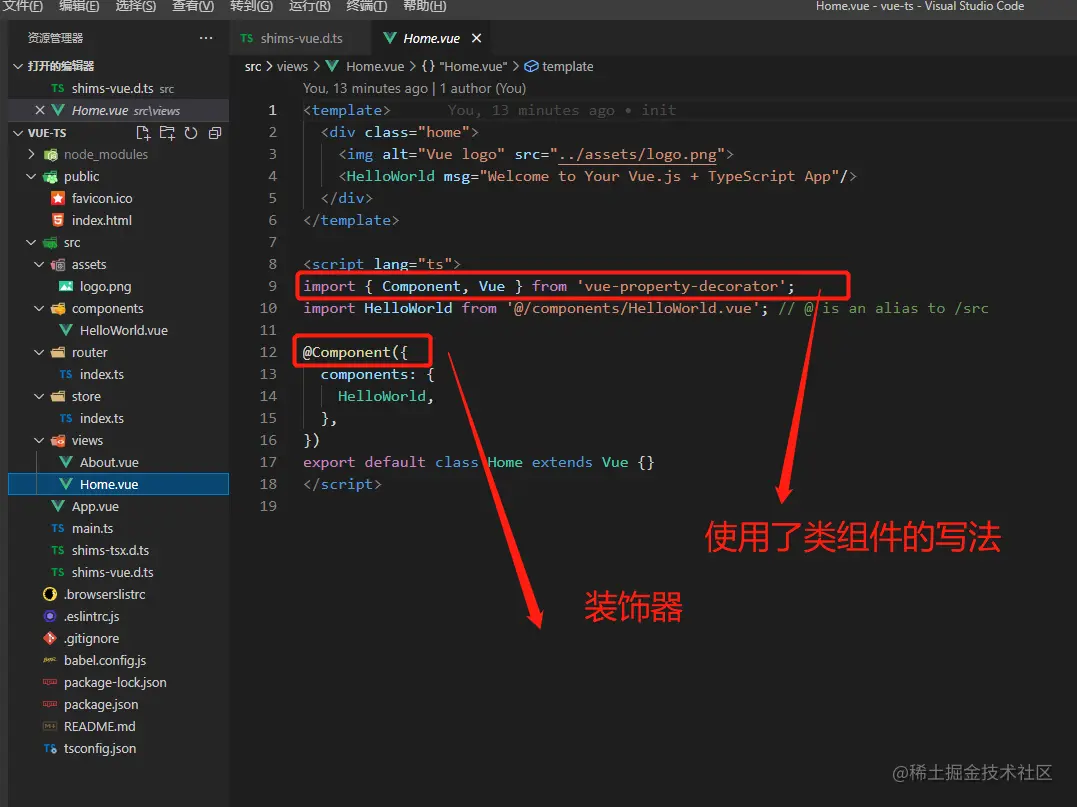Open babel.config.js file
This screenshot has height=807, width=1077.
[x=118, y=660]
